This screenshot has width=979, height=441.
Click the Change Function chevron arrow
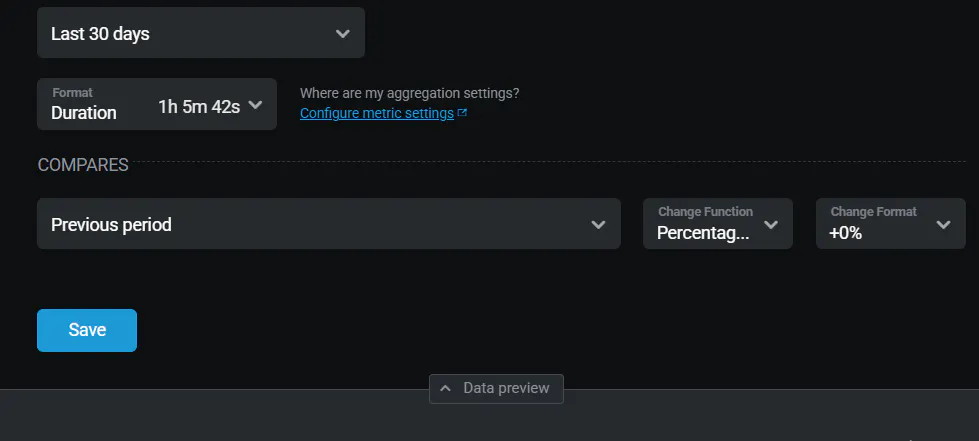[x=771, y=225]
